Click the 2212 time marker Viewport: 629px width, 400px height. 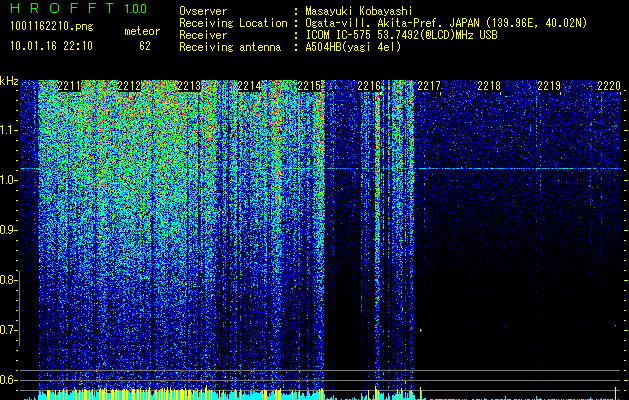click(x=129, y=86)
